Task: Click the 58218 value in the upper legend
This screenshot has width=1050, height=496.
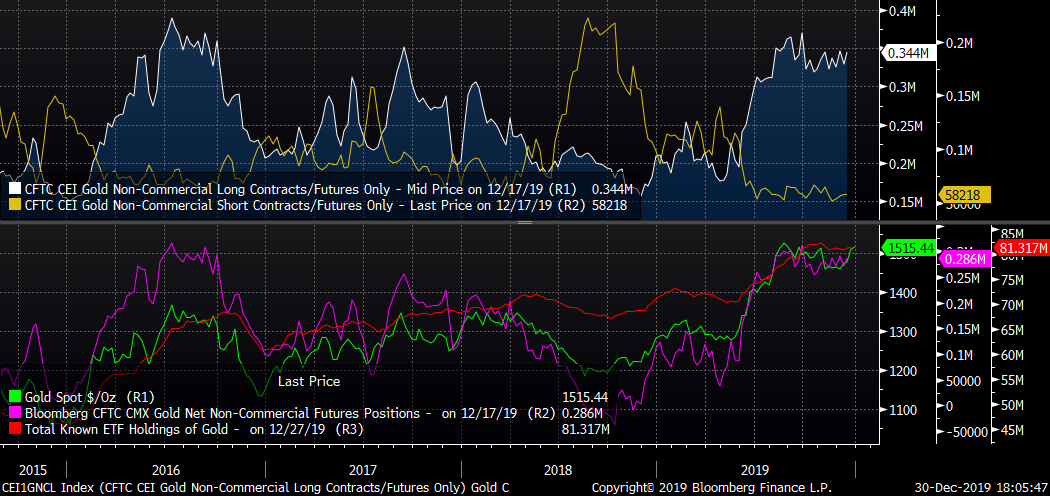Action: click(609, 206)
